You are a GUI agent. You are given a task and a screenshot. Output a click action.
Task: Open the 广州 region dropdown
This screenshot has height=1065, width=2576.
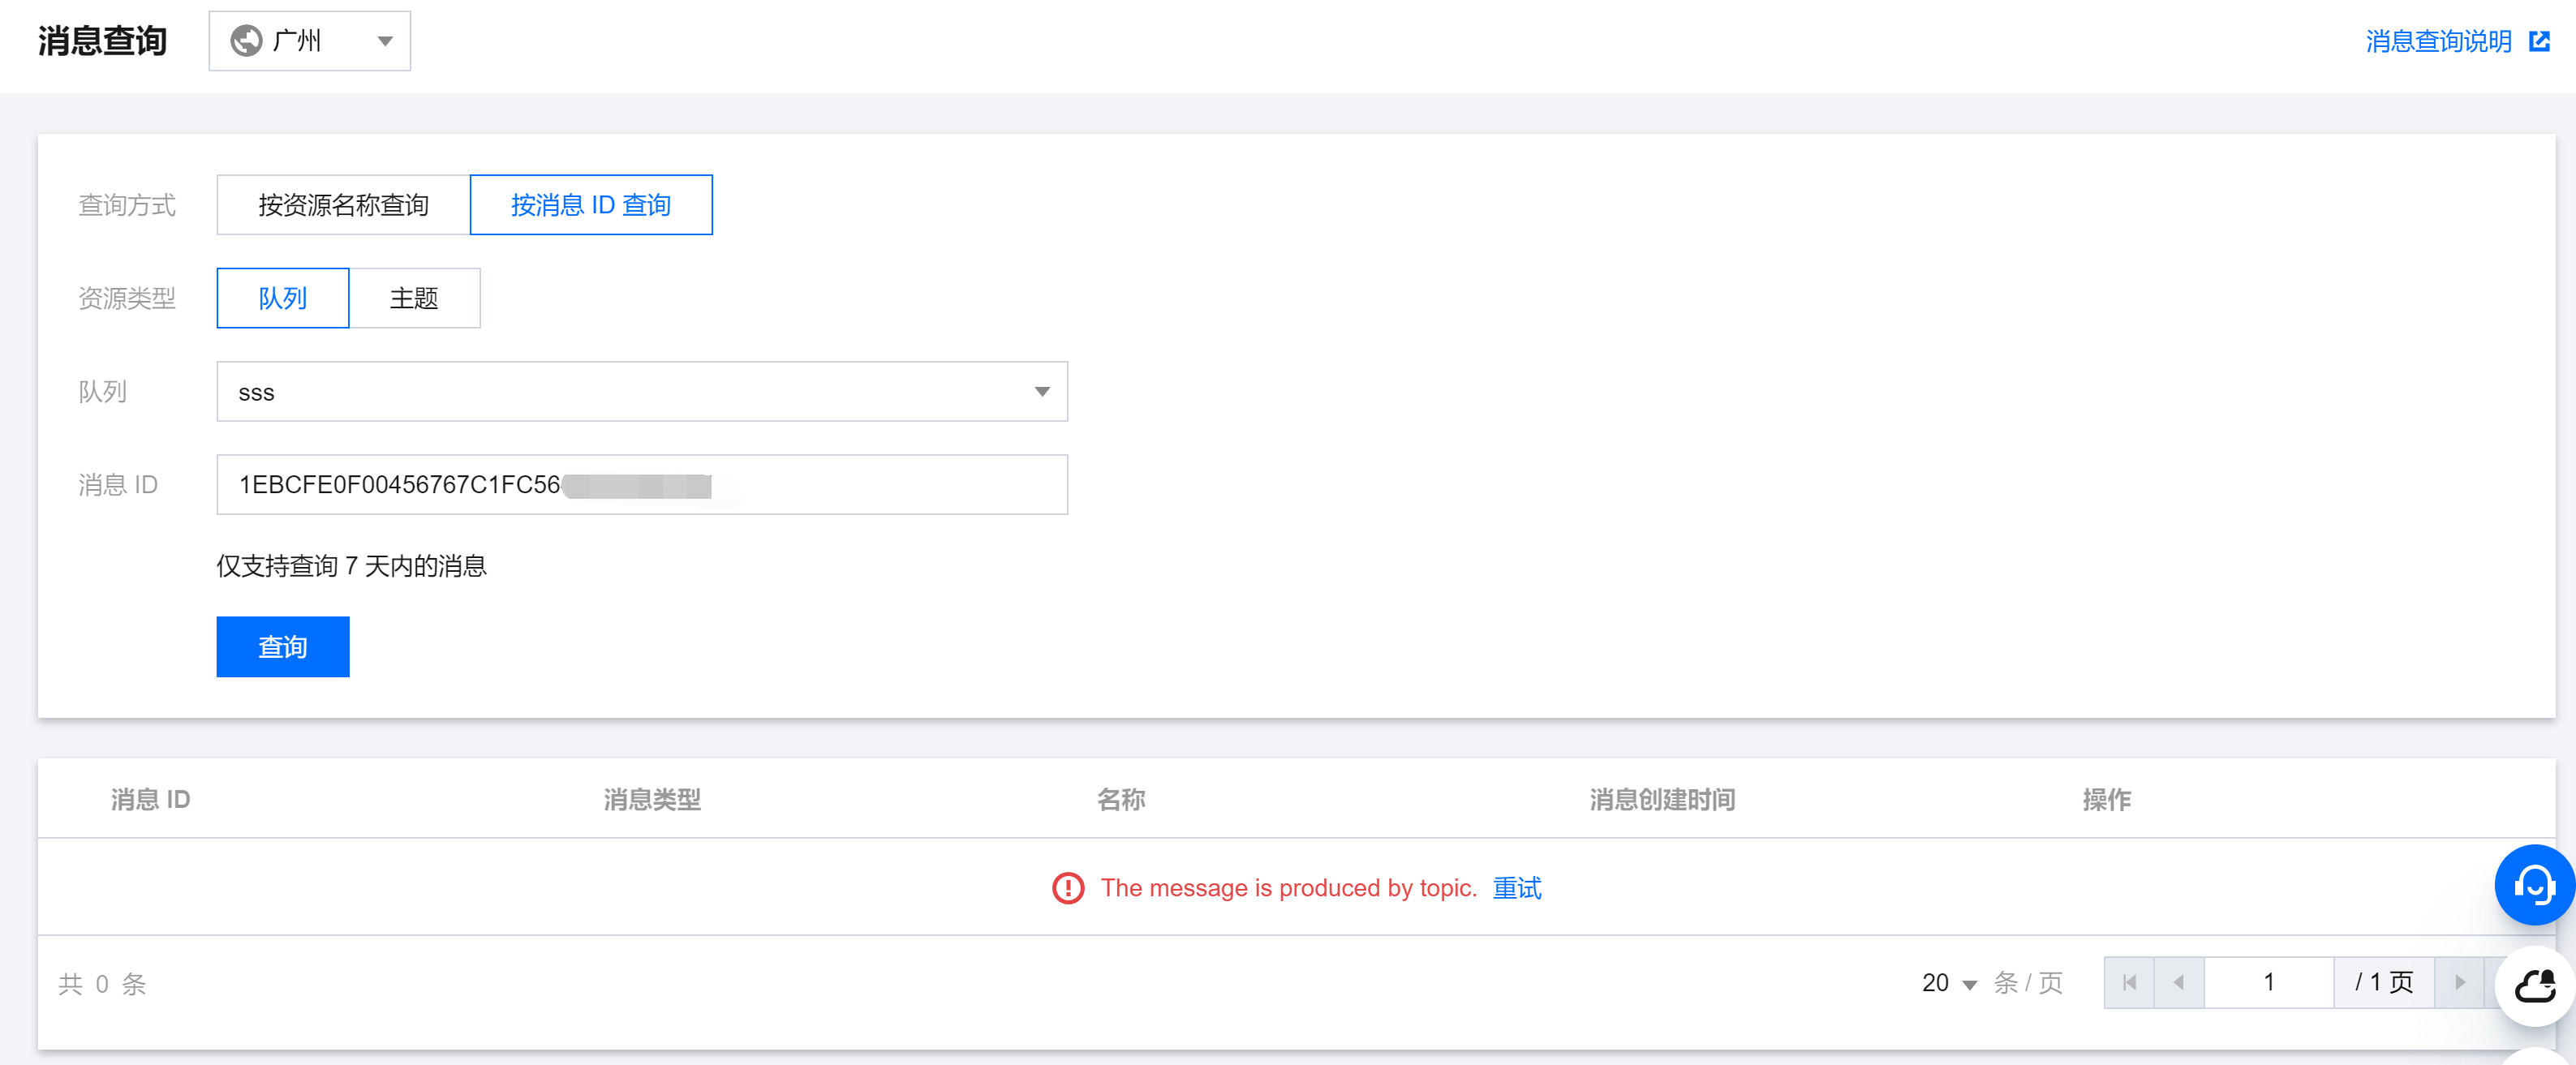(309, 41)
